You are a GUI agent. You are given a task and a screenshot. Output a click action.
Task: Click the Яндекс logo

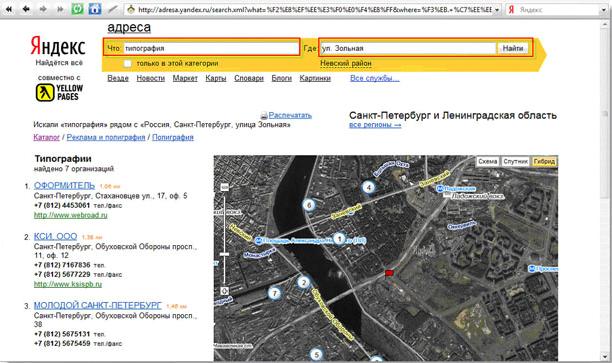[58, 46]
